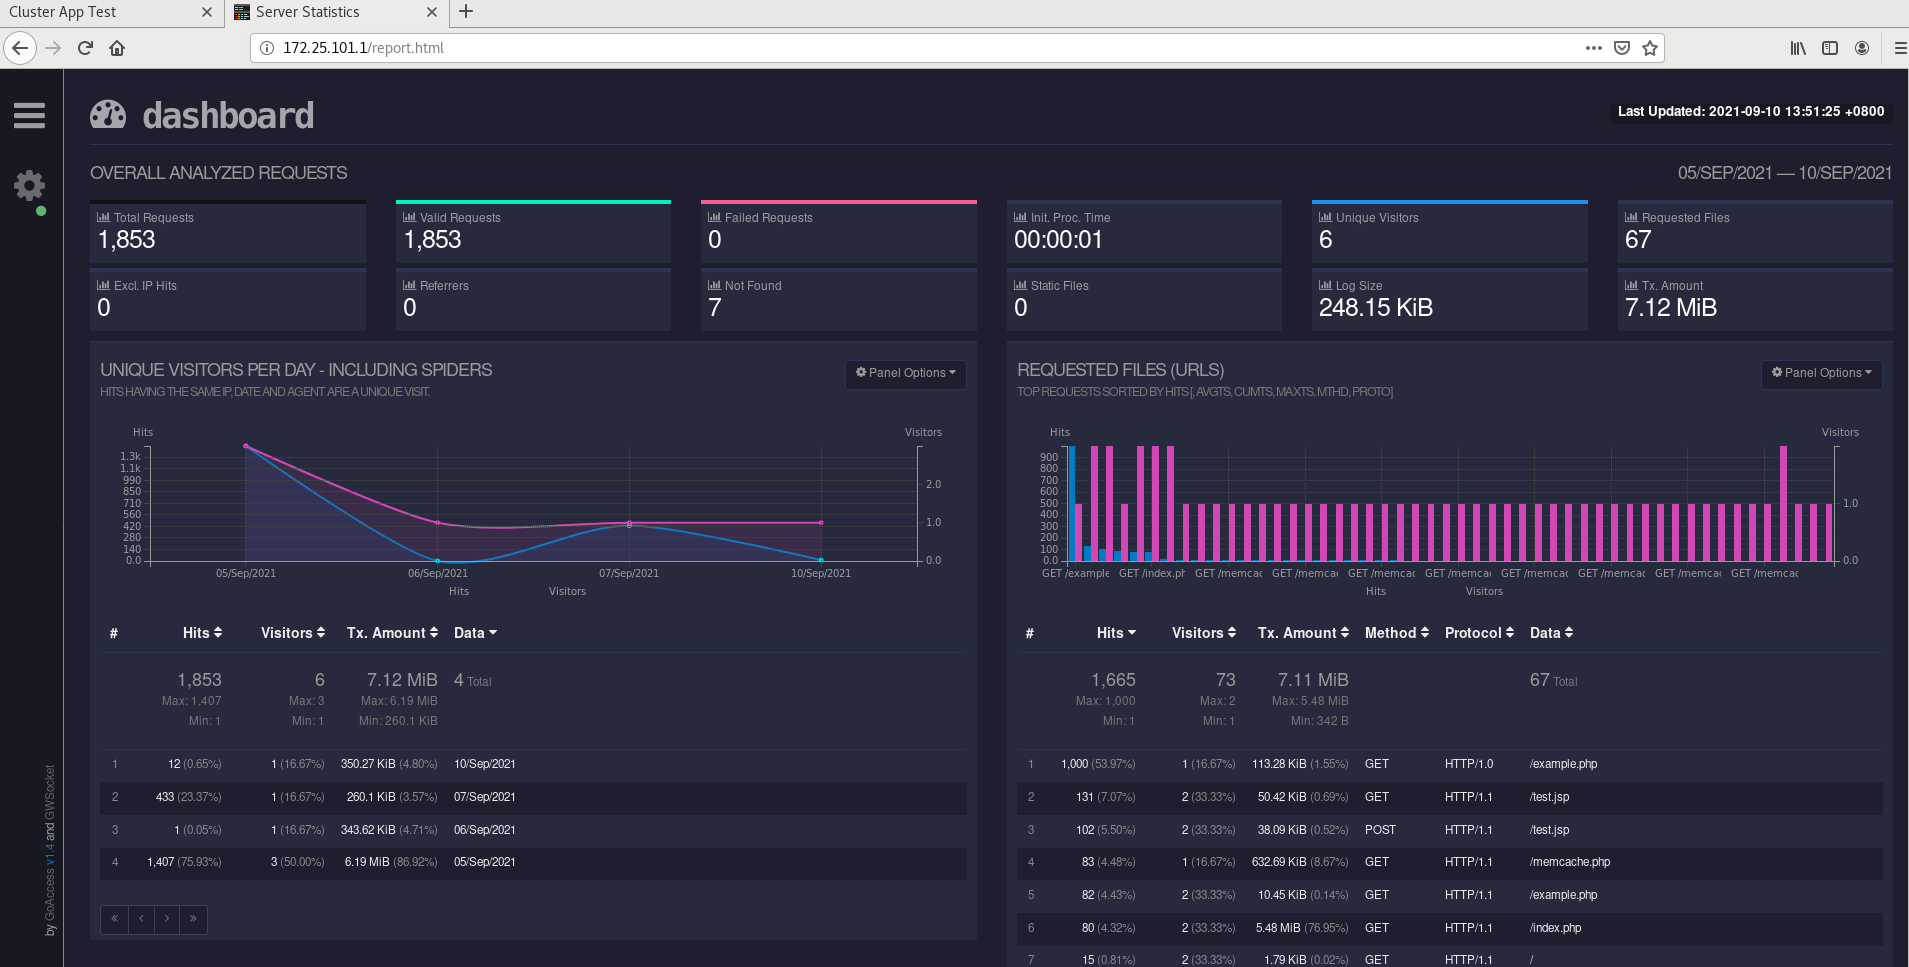Sort visitors table by Data column
Viewport: 1909px width, 967px height.
475,633
